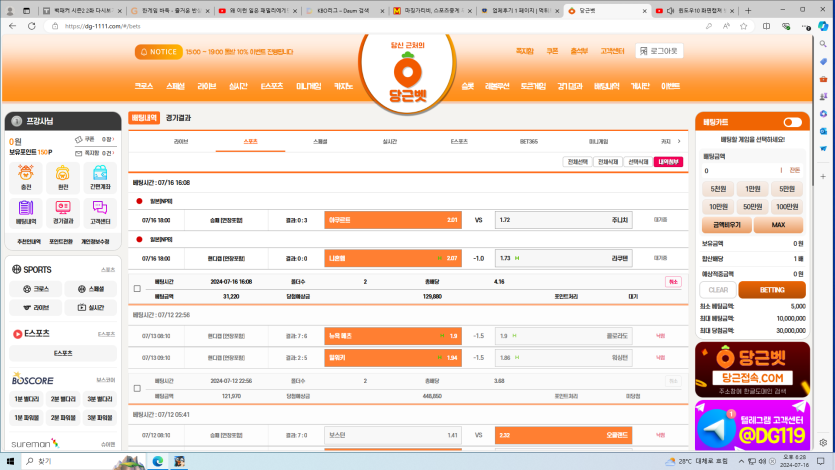Select the 1분 별다리 game under BOSCORE

(x=26, y=399)
